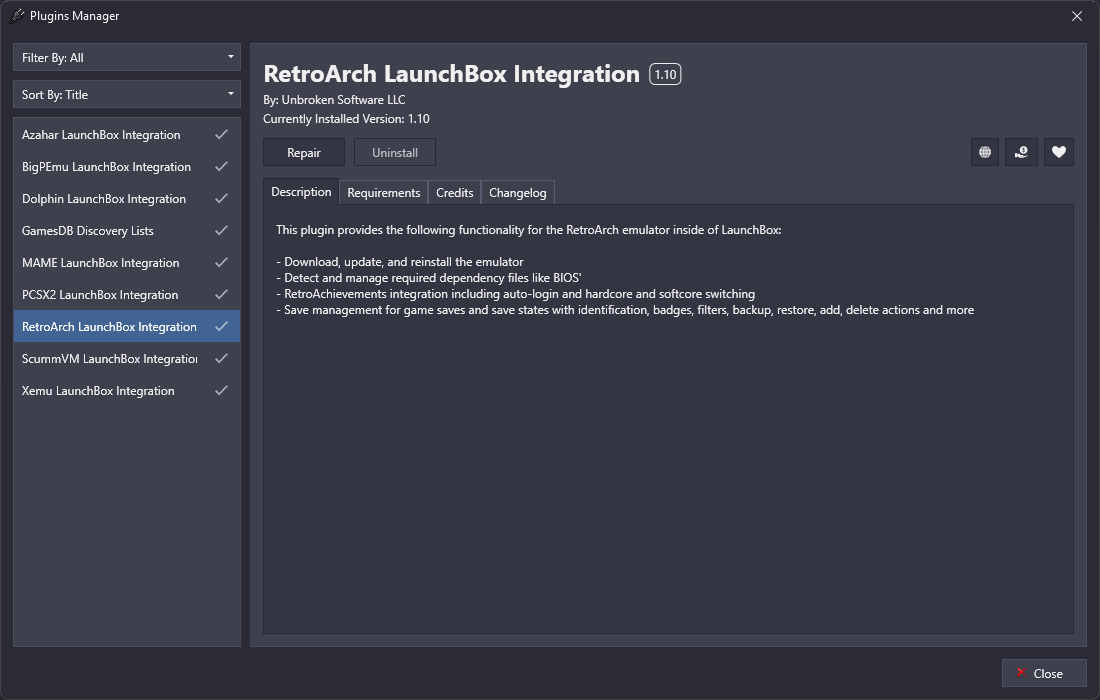Click the donate hand-with-coin icon
1100x700 pixels.
pyautogui.click(x=1021, y=152)
